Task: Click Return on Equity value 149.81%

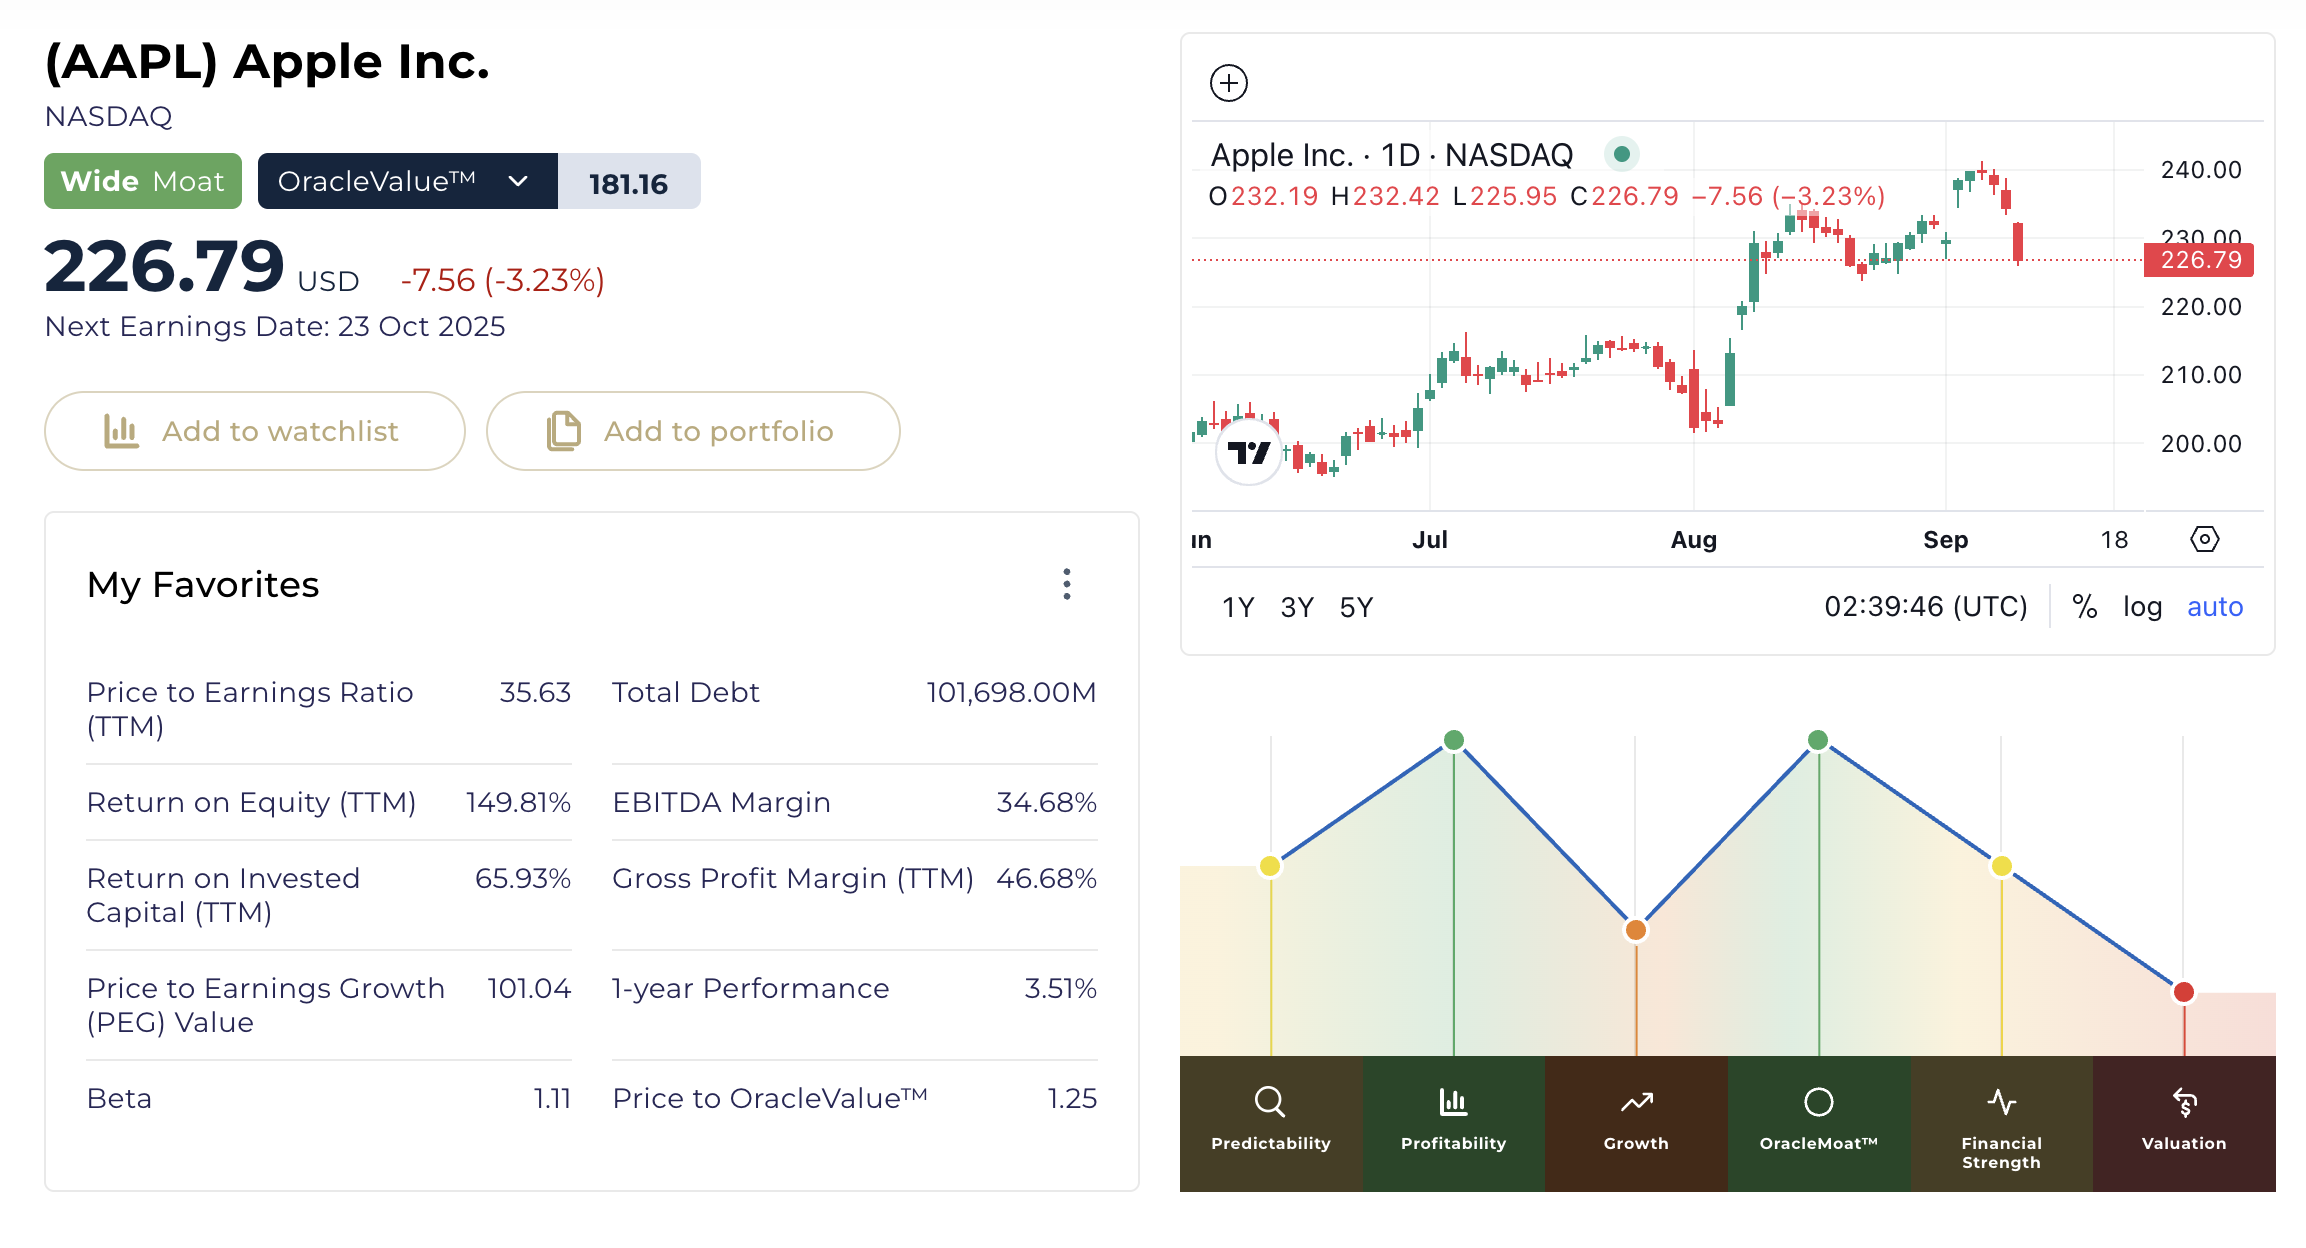Action: (x=518, y=802)
